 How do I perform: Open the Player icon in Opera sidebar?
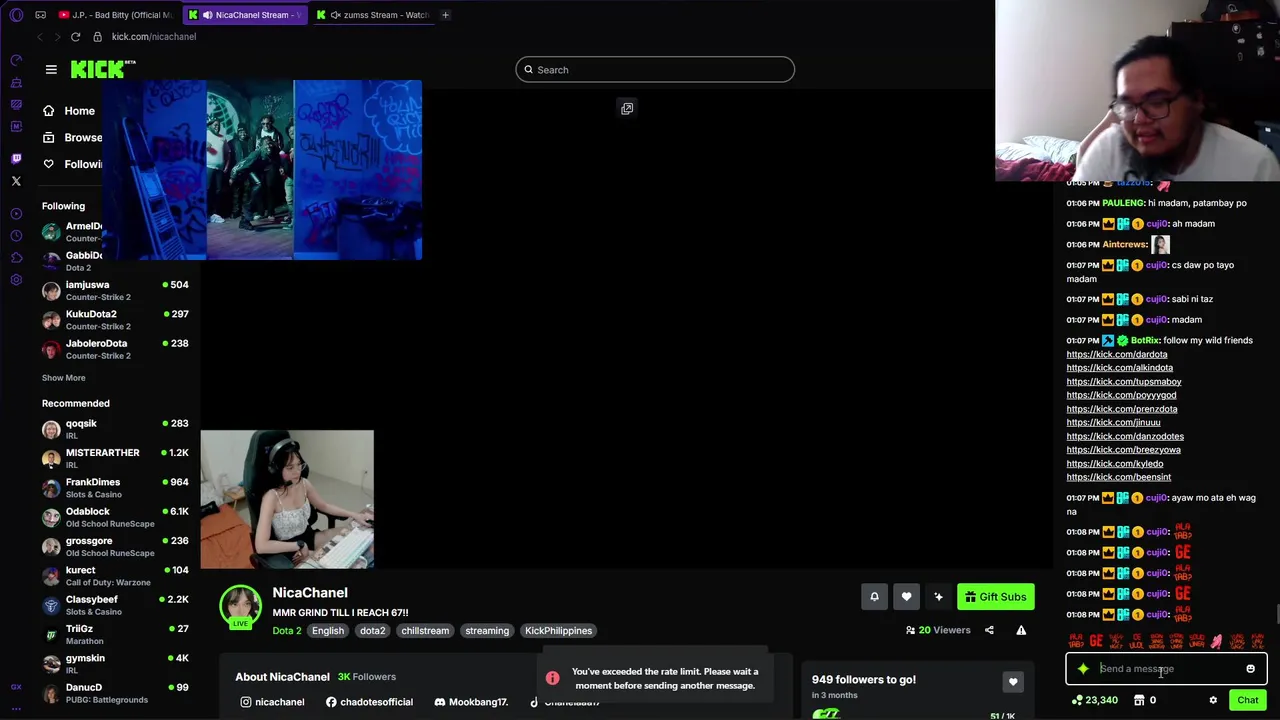[16, 213]
